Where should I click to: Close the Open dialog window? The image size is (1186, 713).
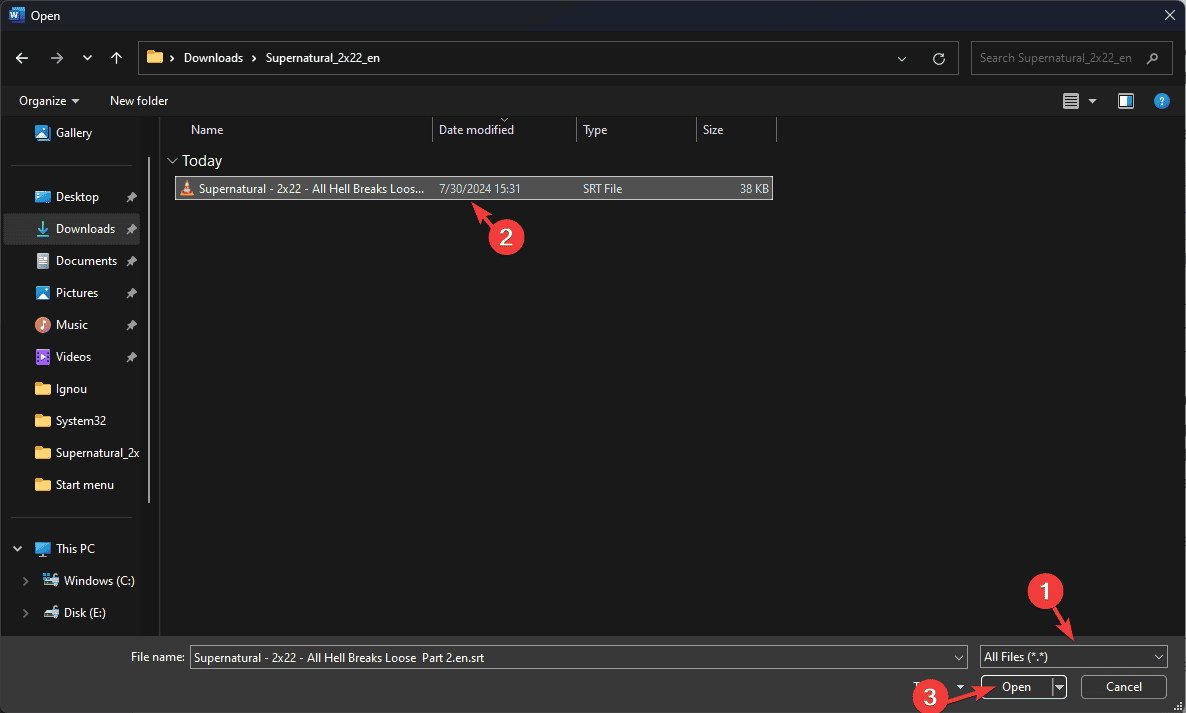point(1169,15)
